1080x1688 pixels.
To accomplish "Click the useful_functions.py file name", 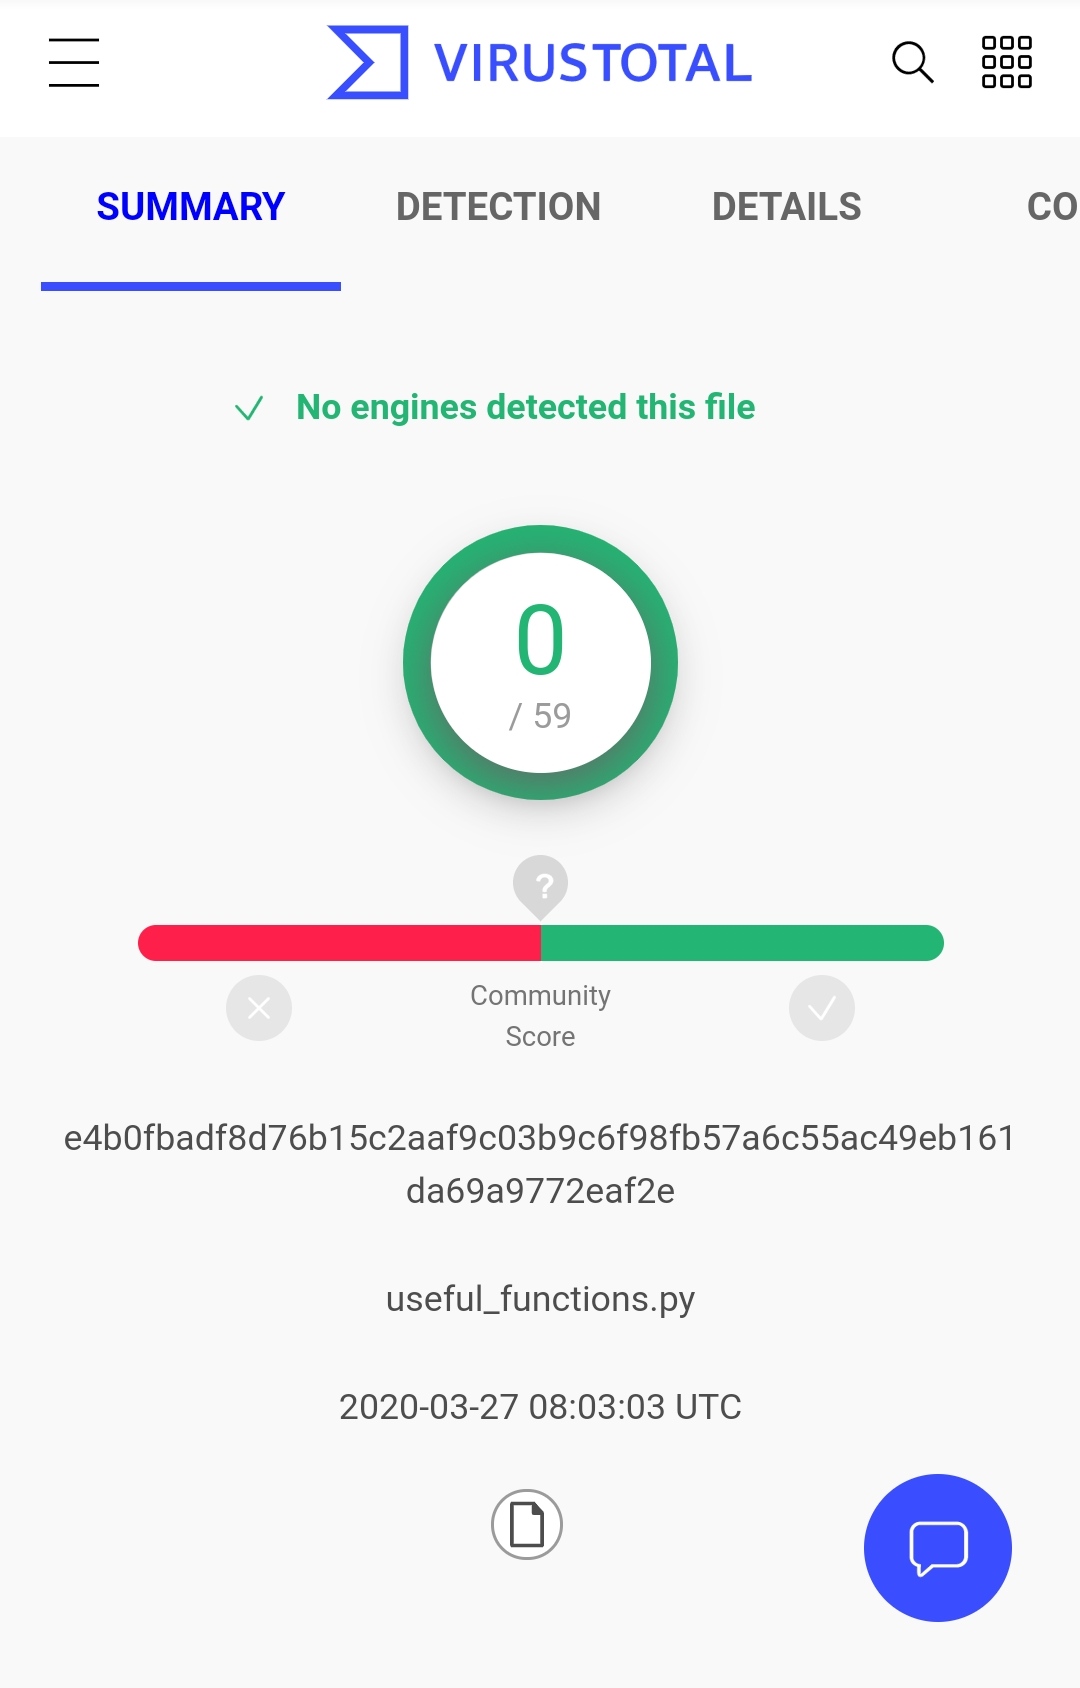I will click(540, 1299).
